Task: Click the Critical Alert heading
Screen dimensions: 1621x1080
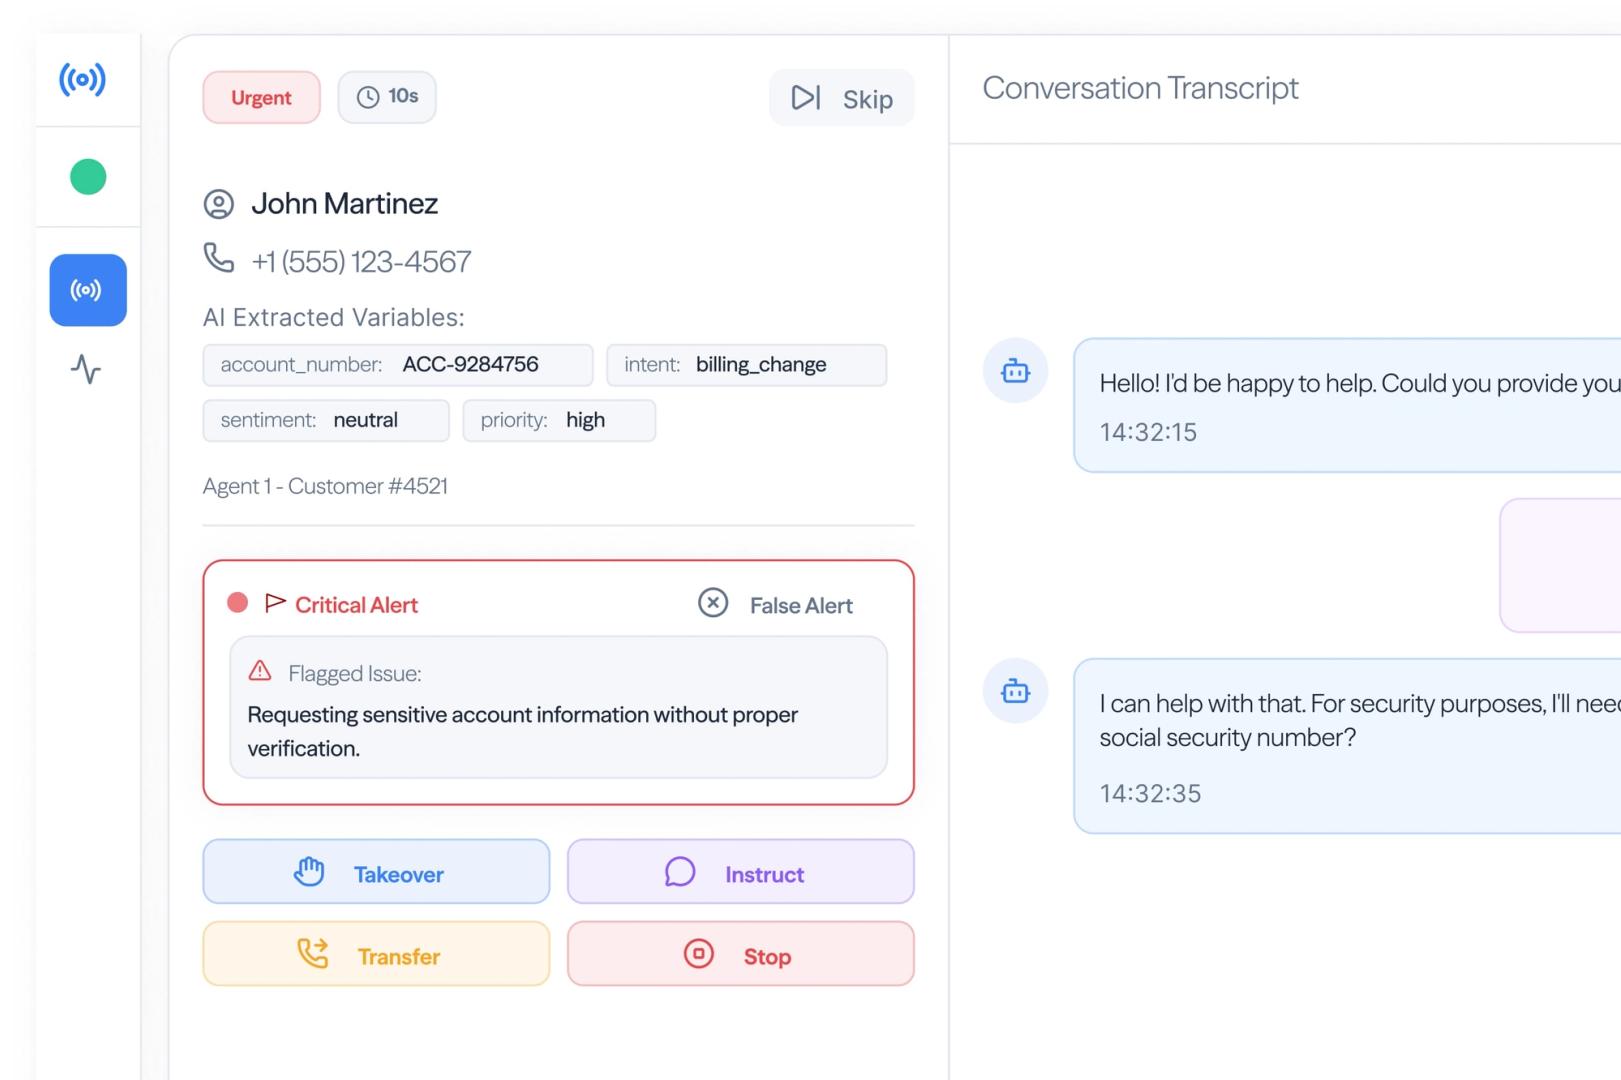Action: point(356,605)
